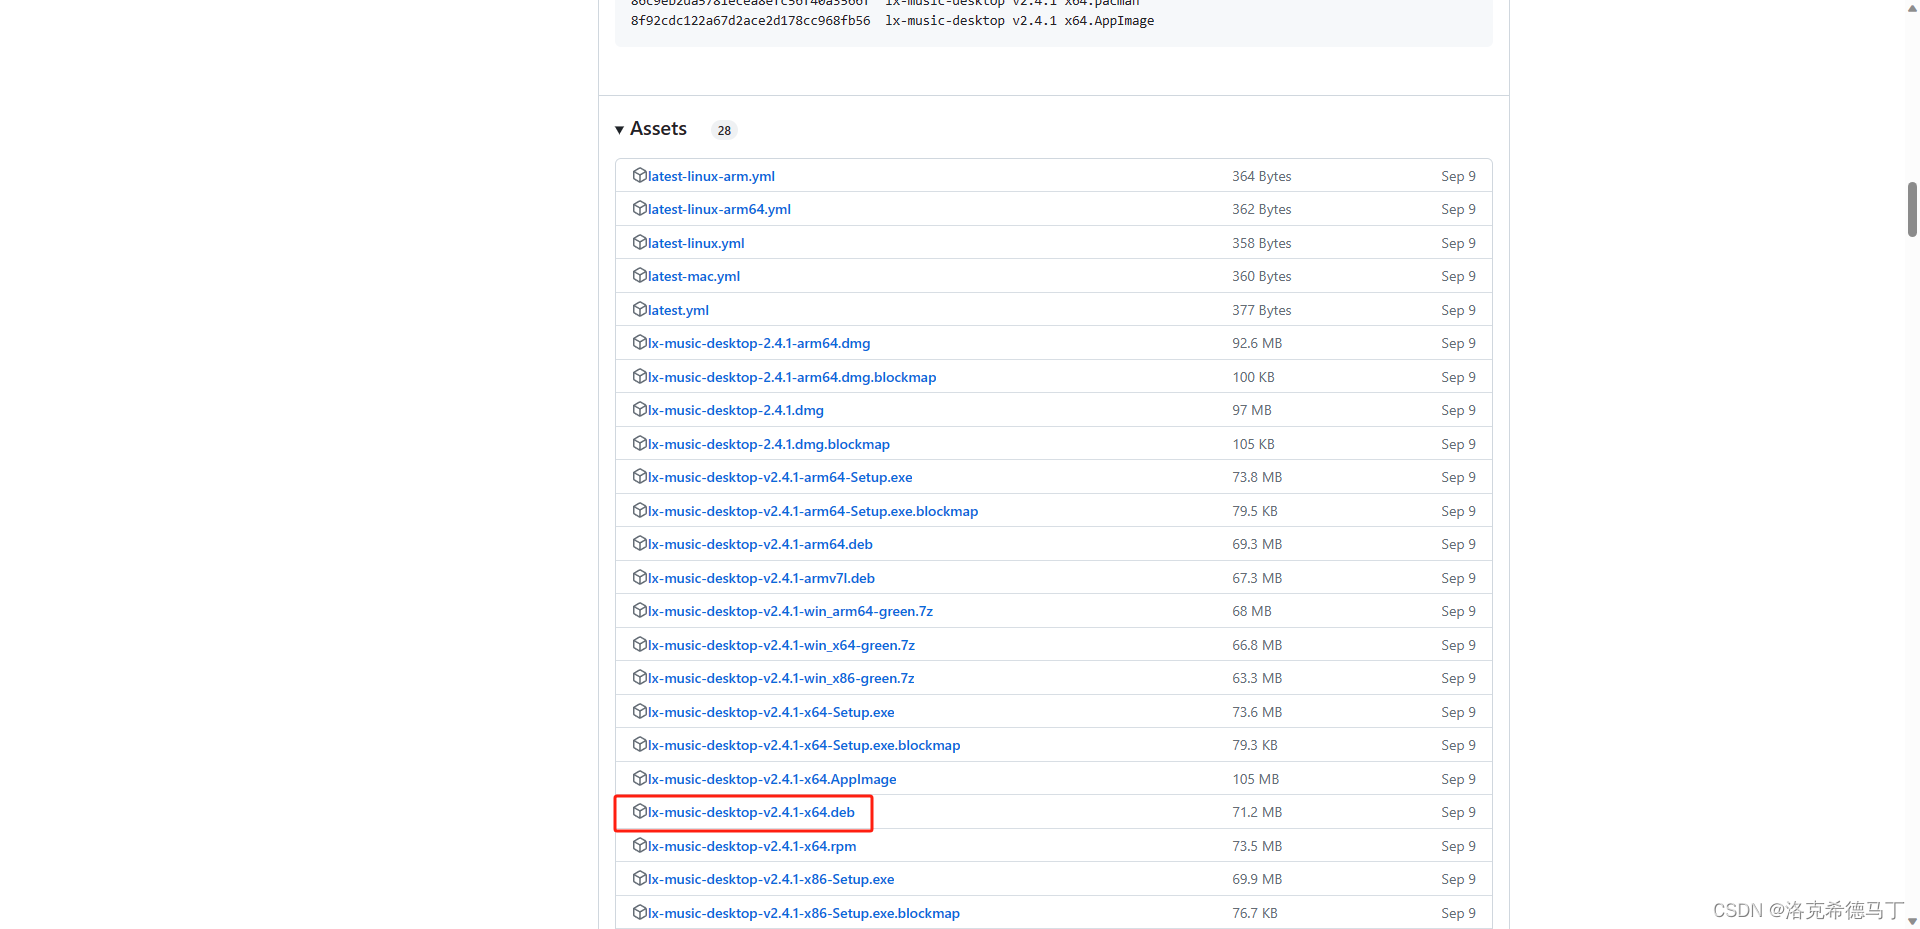Download v2.4.1-x86-Setup.exe installer

[x=771, y=879]
